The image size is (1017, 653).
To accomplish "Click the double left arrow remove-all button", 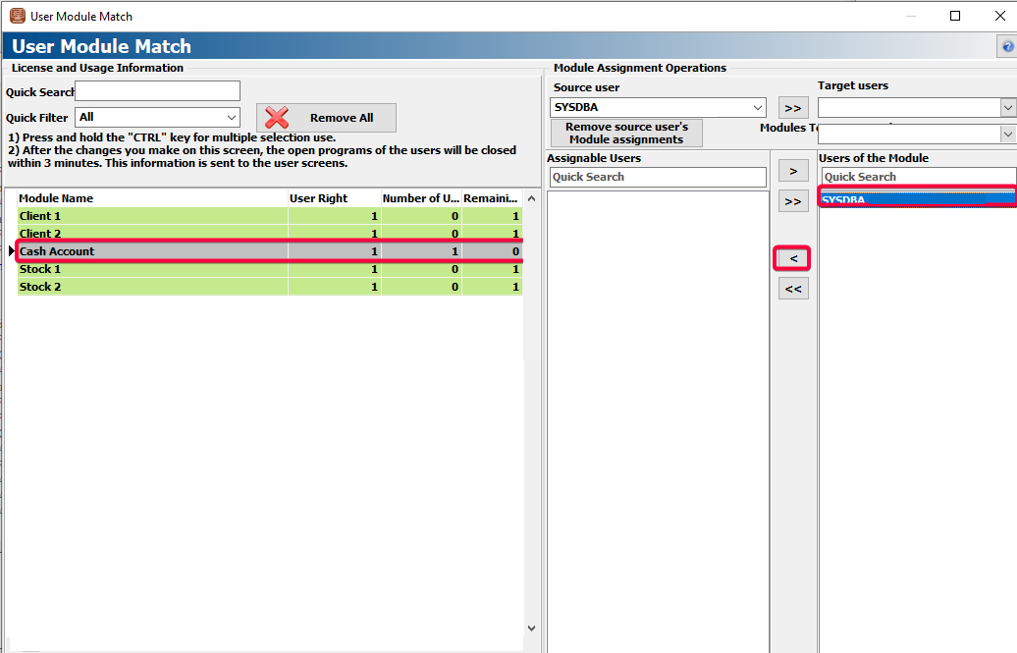I will point(793,289).
